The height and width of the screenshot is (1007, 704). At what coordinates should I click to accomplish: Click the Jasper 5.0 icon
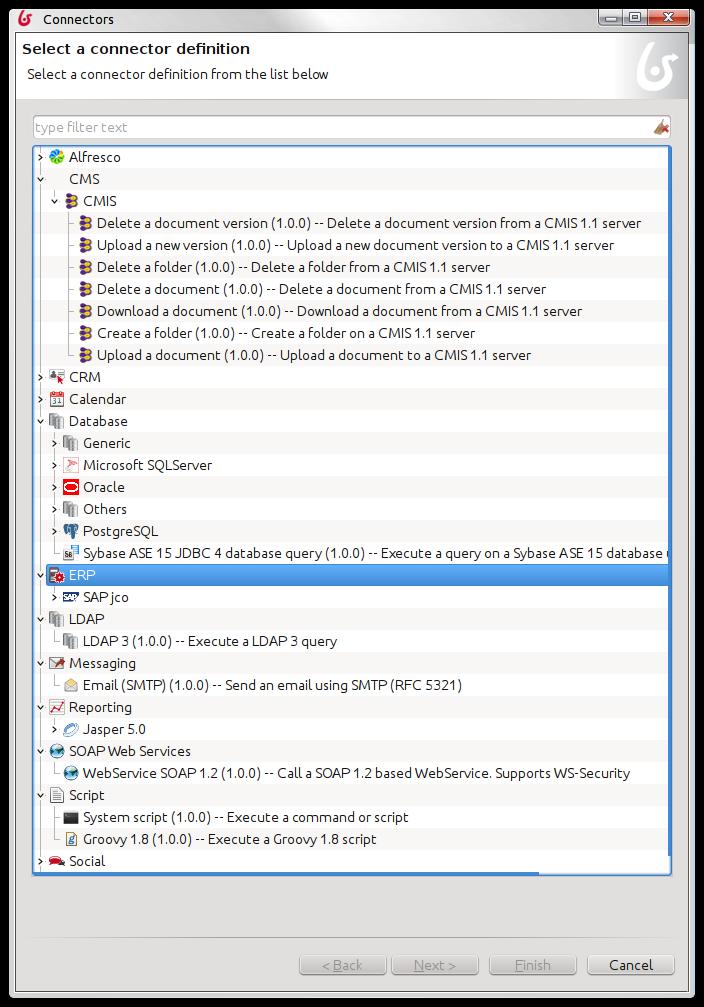click(71, 729)
